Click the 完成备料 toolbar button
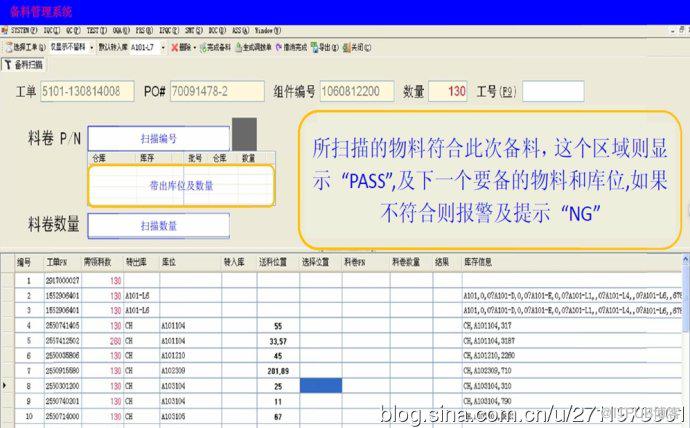690x428 pixels. pyautogui.click(x=215, y=47)
